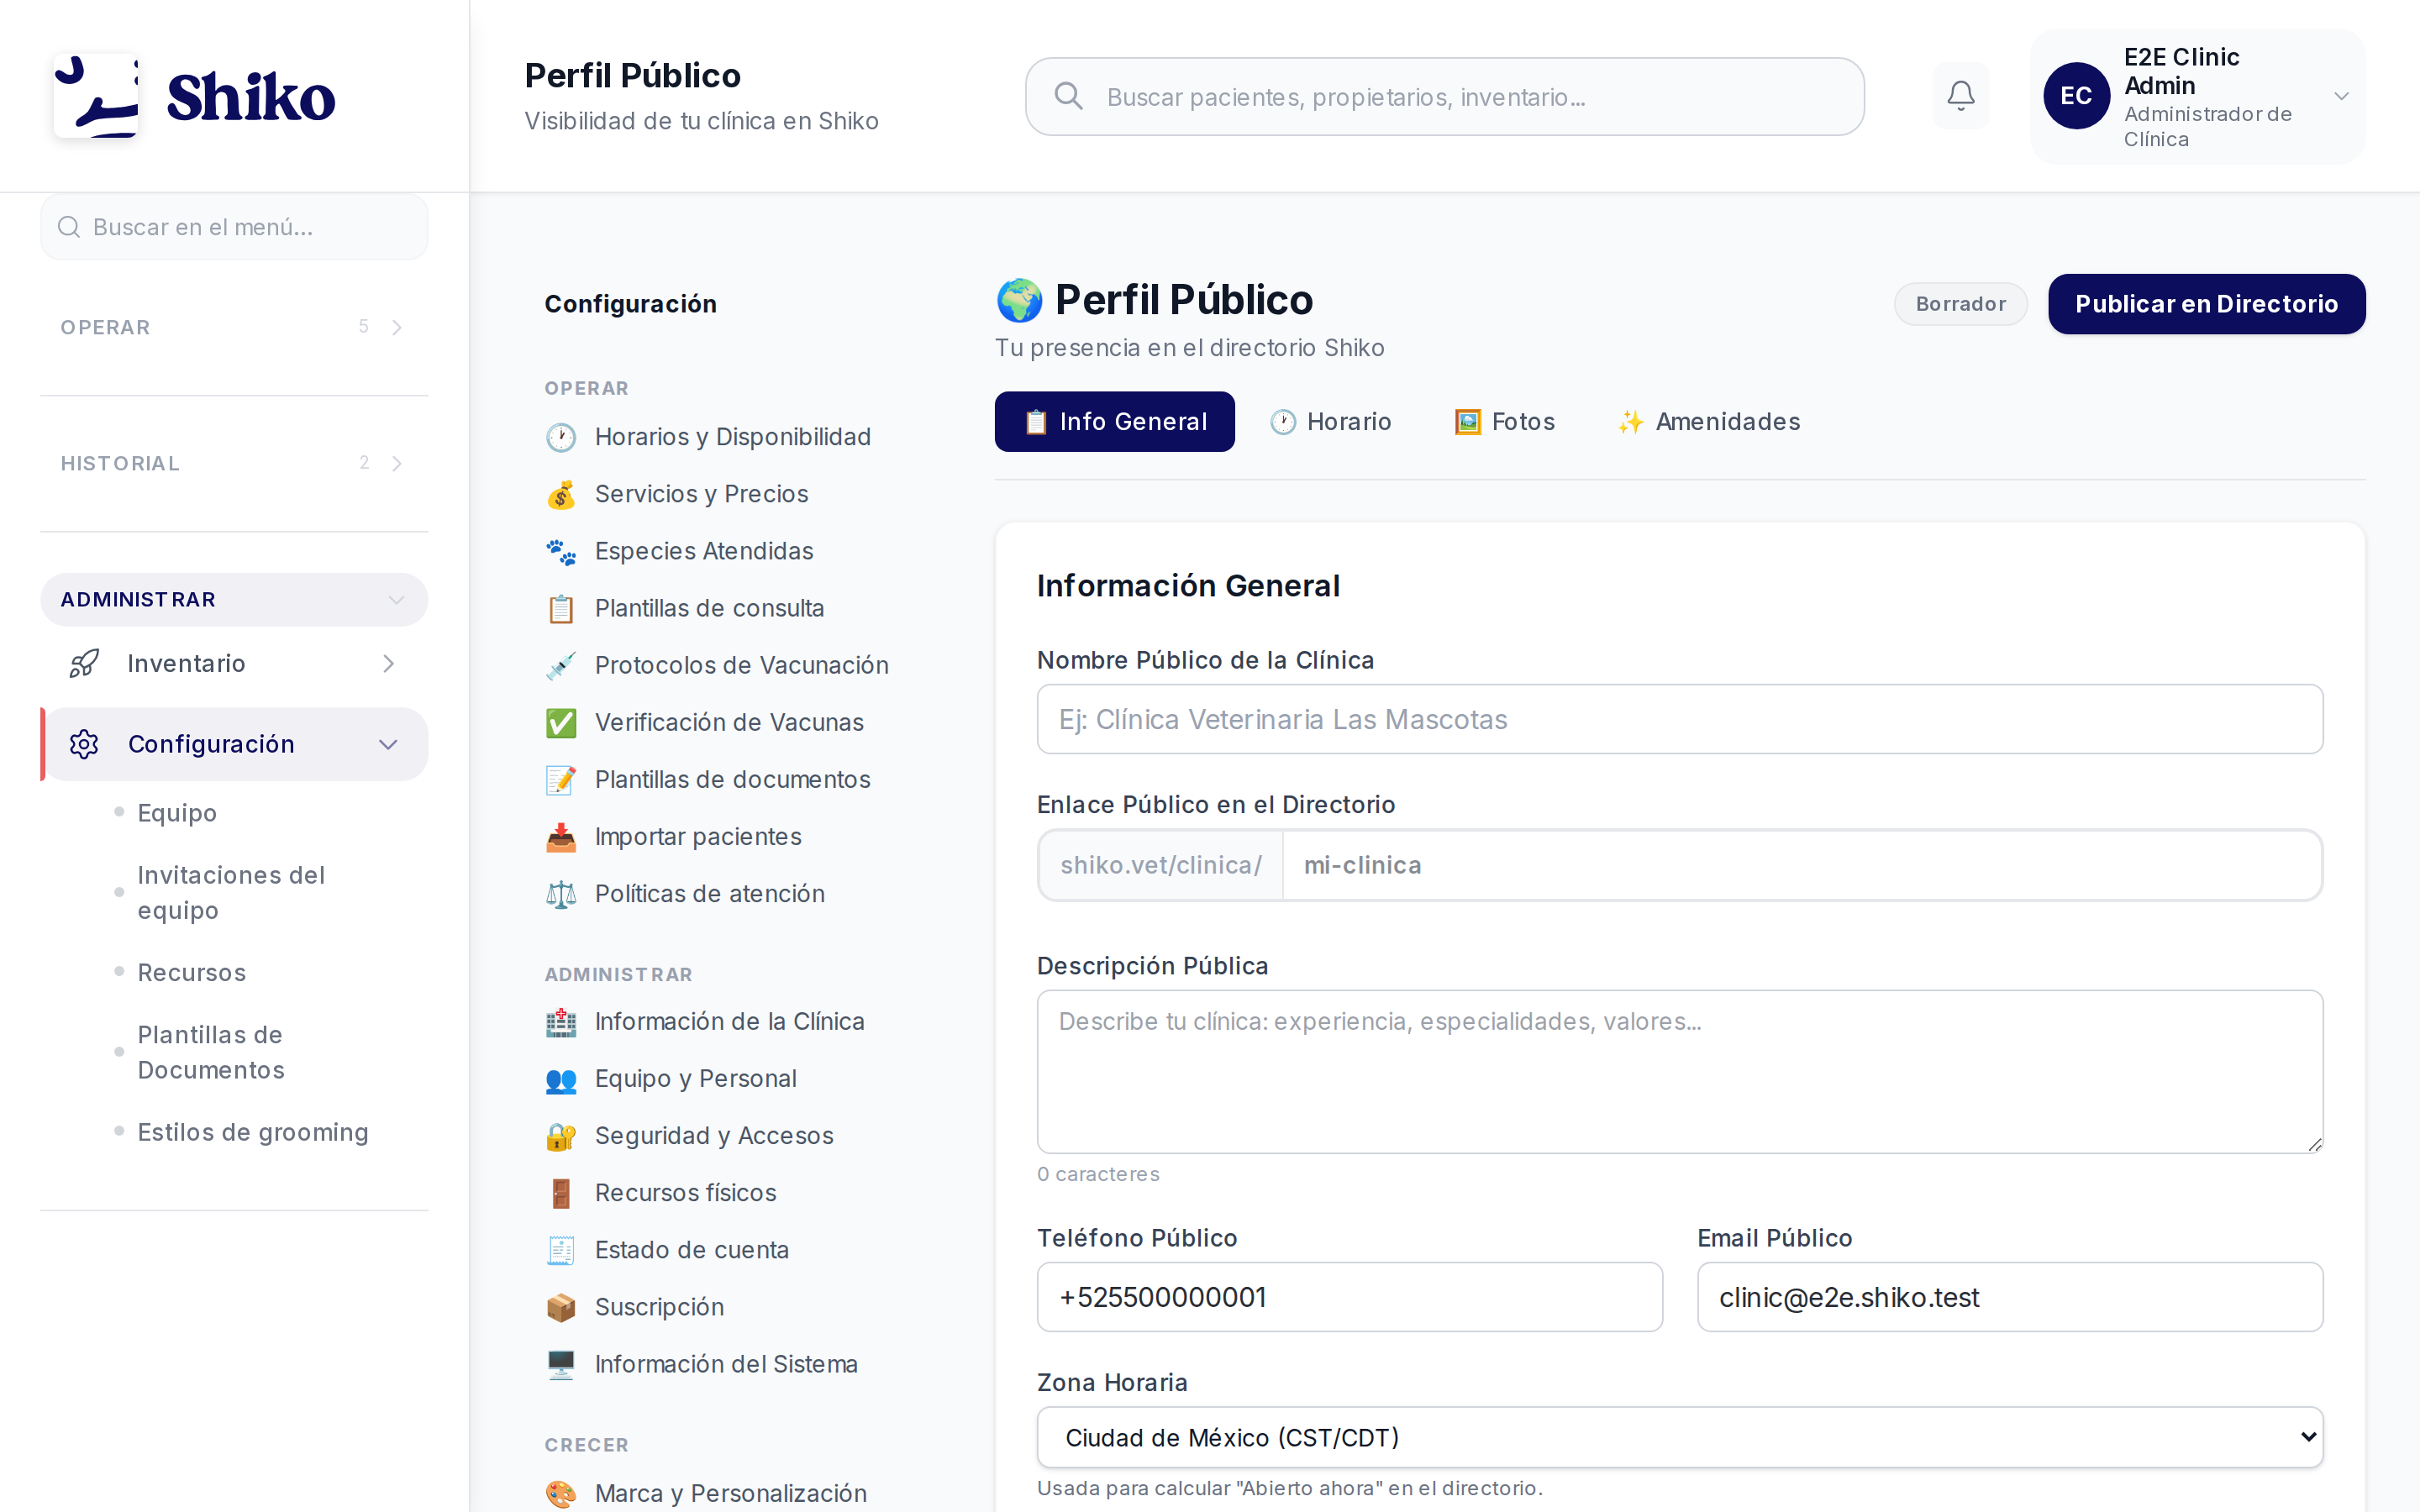Screen dimensions: 2420x1512
Task: Click the Email Público field
Action: (x=2010, y=1297)
